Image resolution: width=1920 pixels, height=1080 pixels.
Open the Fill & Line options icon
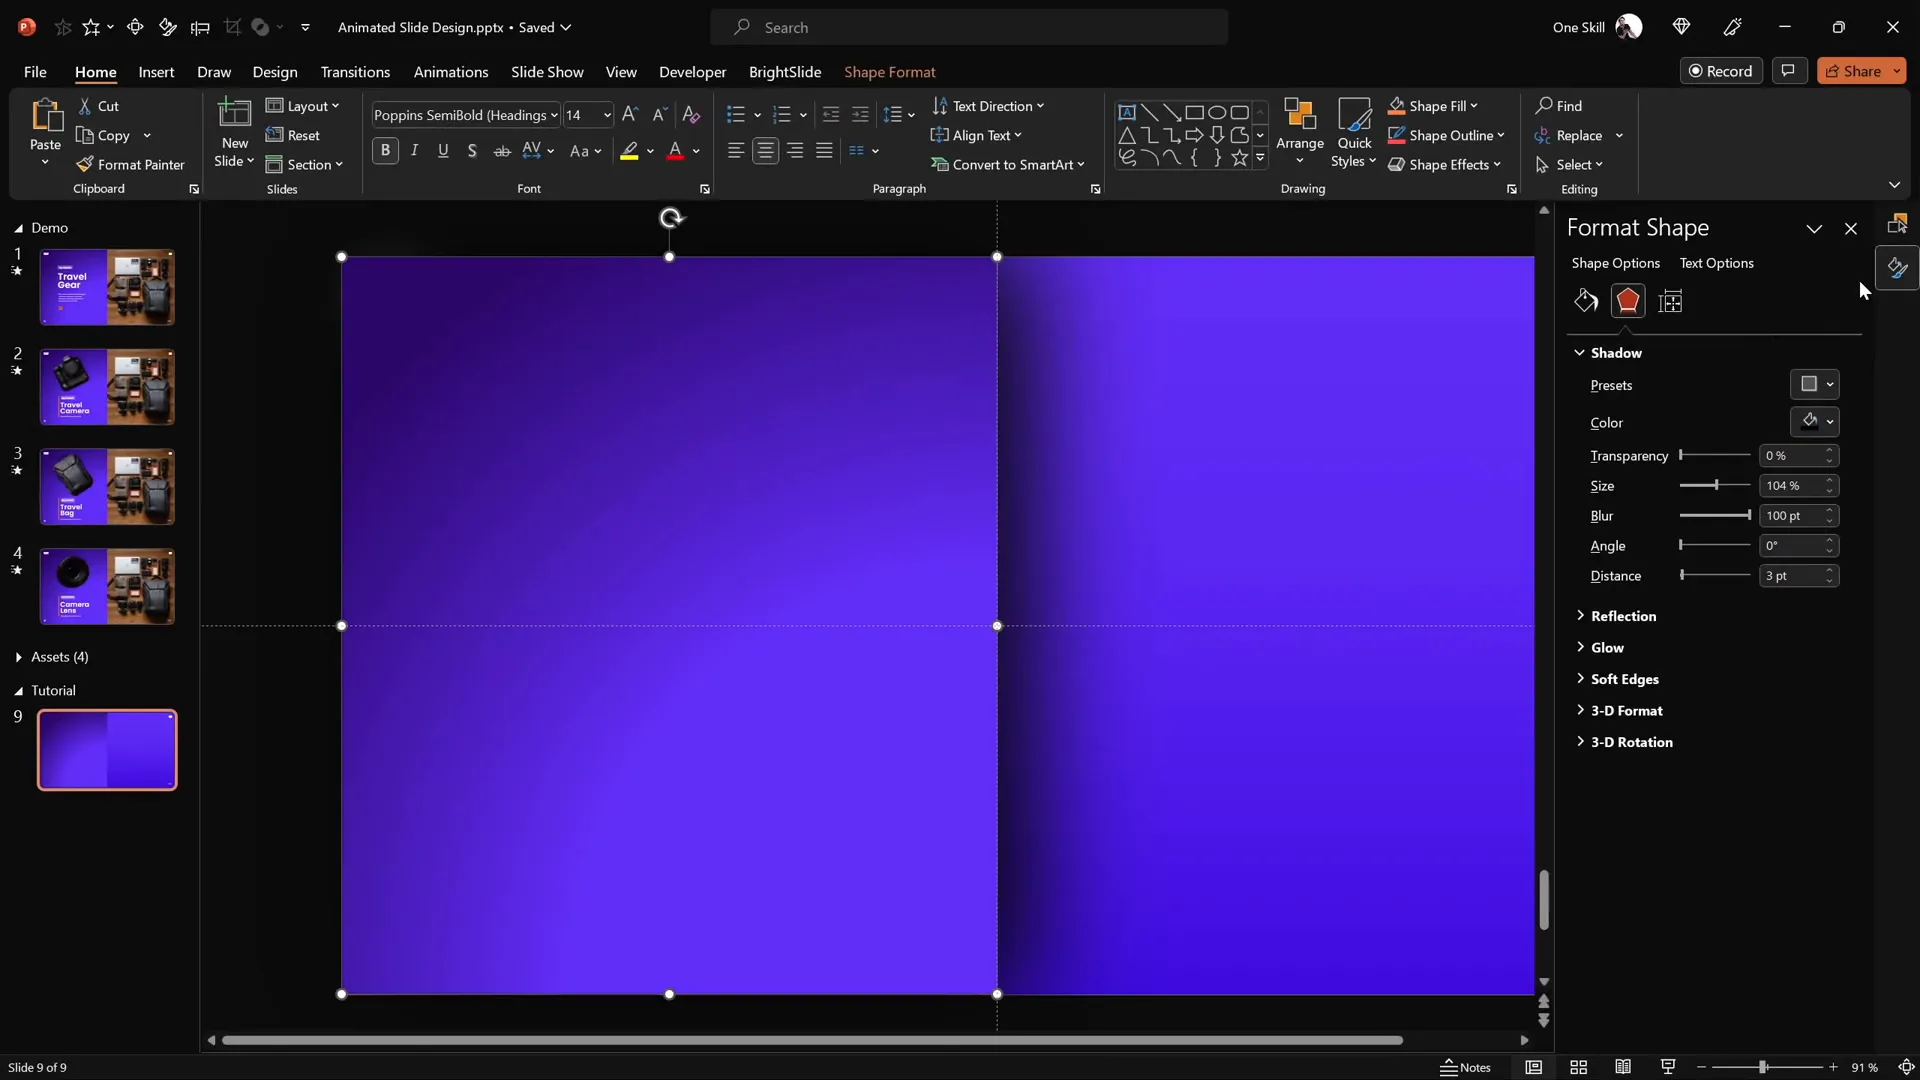coord(1586,301)
